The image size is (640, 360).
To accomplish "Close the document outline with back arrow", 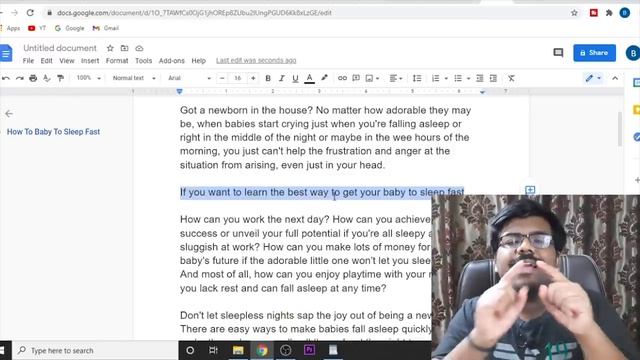I will 9,113.
